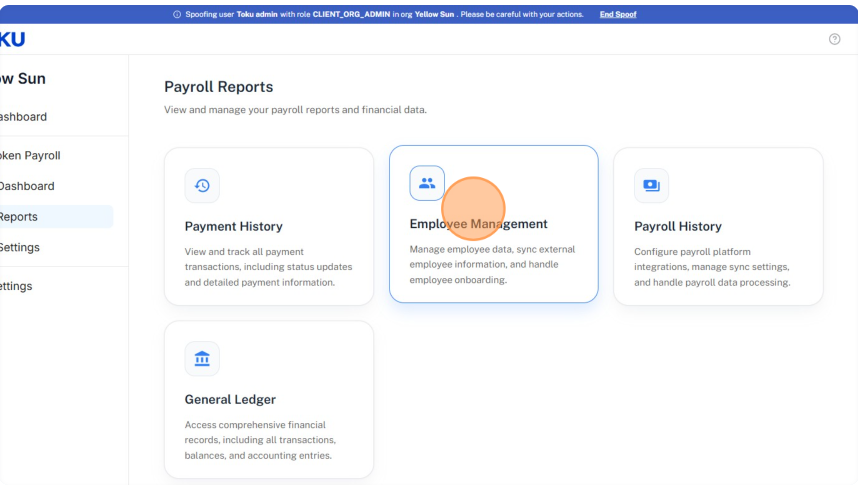Click the Payment History clock icon
Viewport: 858px width, 487px height.
pos(202,185)
